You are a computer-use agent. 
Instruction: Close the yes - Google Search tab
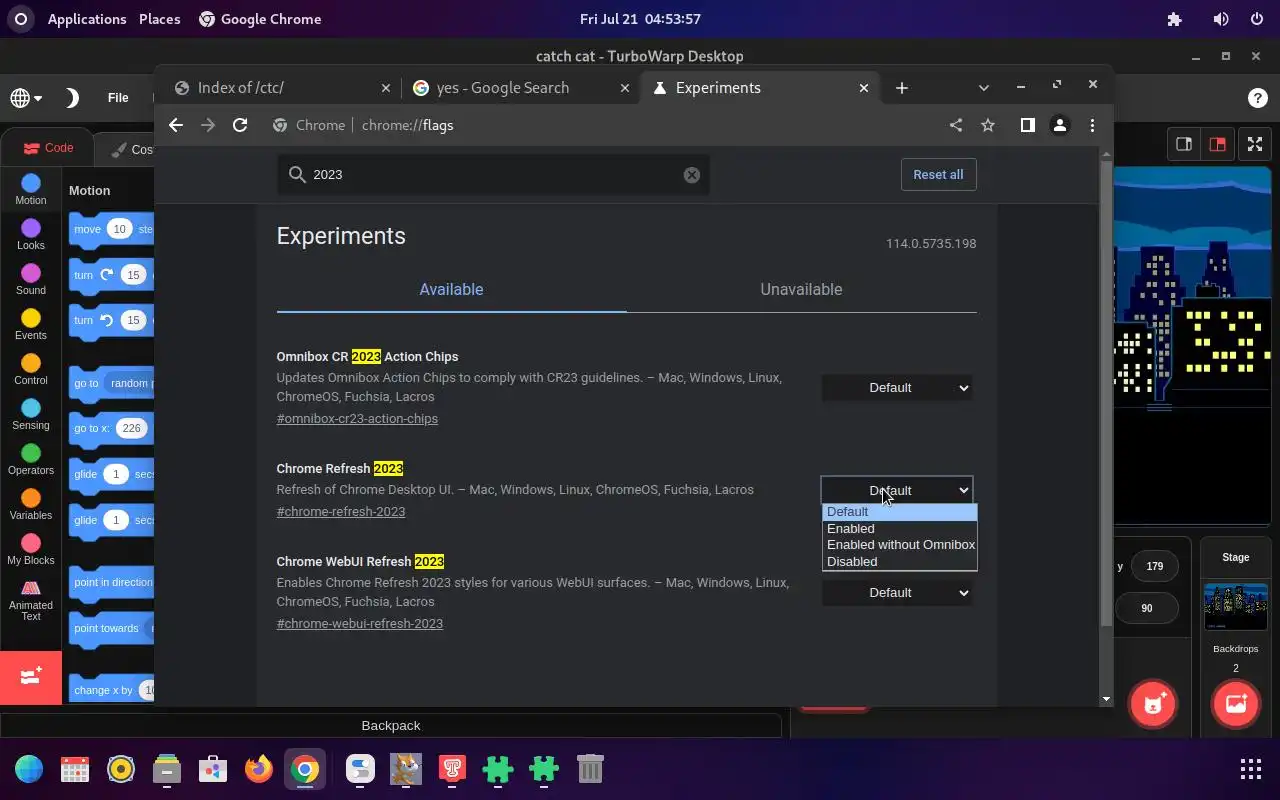[x=625, y=88]
